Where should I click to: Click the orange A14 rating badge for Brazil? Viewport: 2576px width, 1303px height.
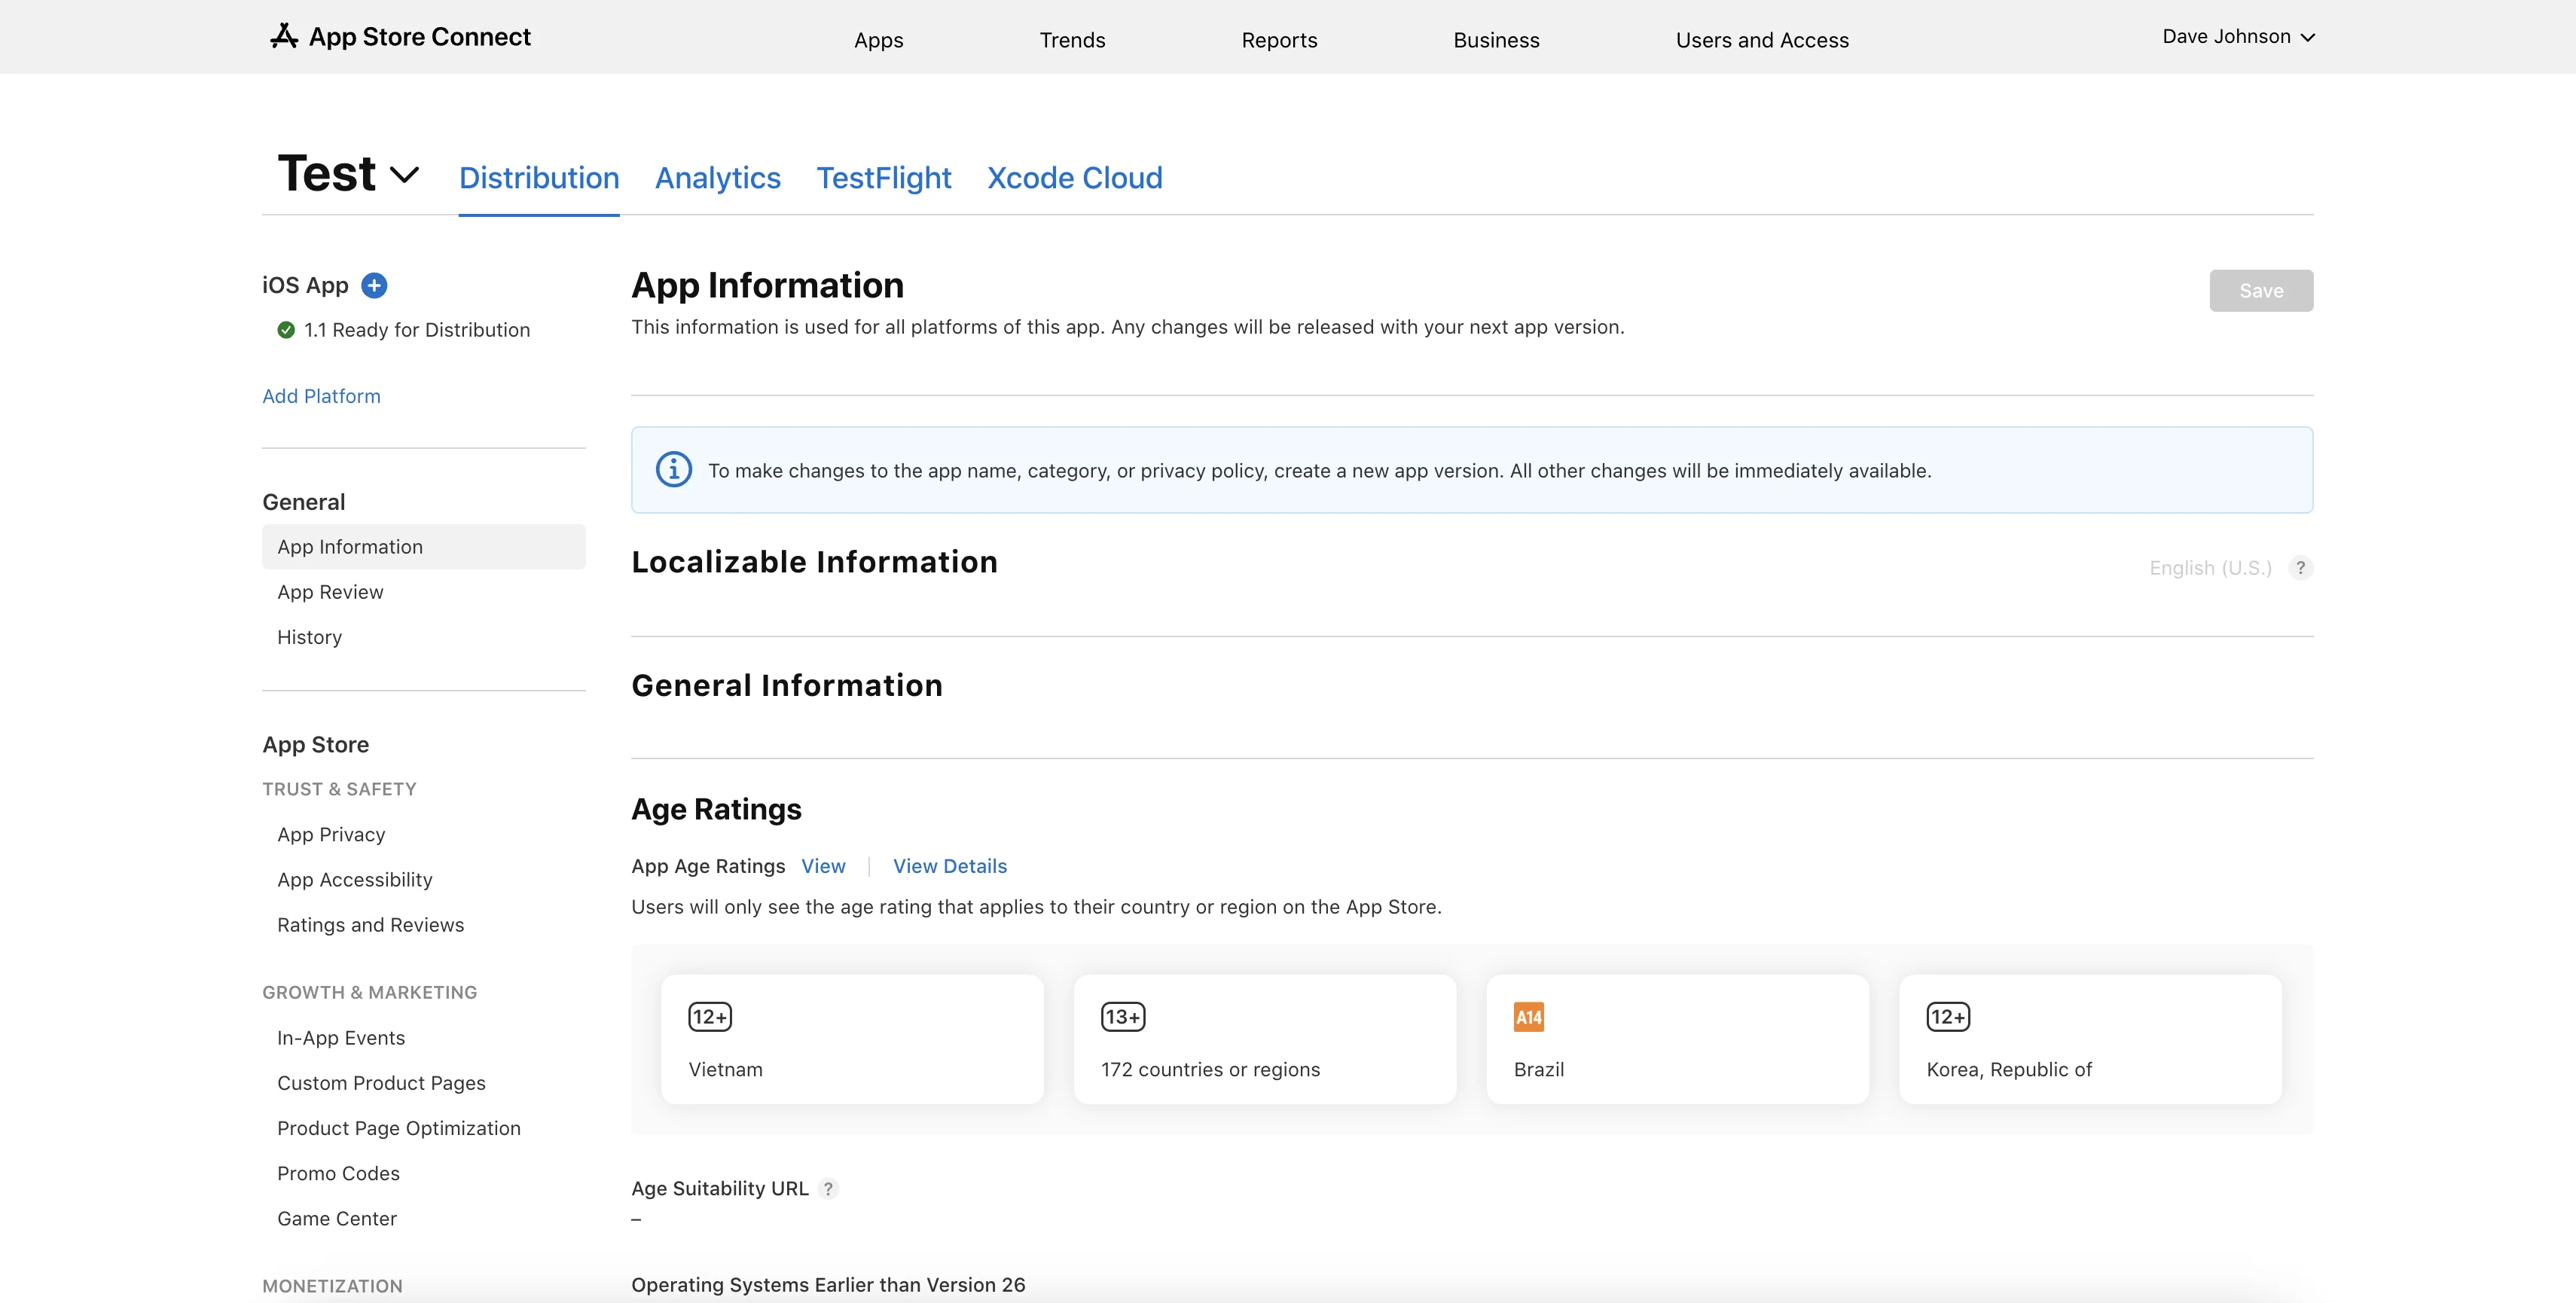(x=1528, y=1017)
